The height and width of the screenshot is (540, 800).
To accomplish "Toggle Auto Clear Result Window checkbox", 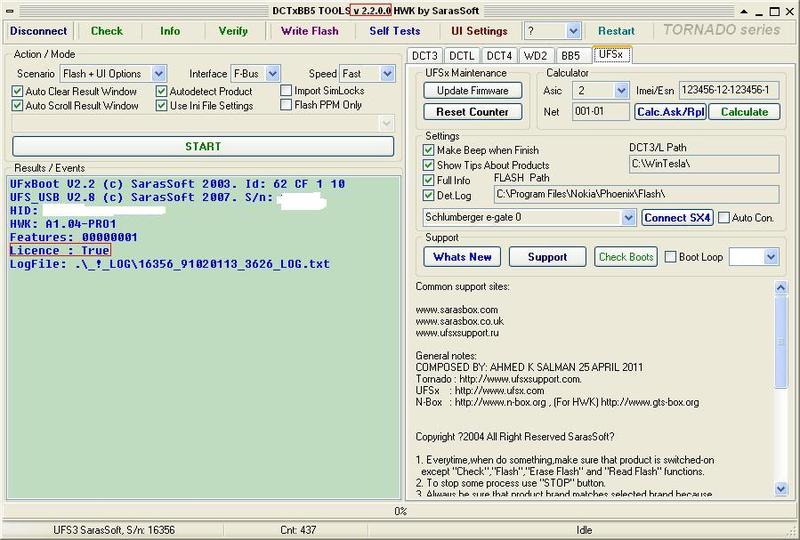I will tap(17, 91).
